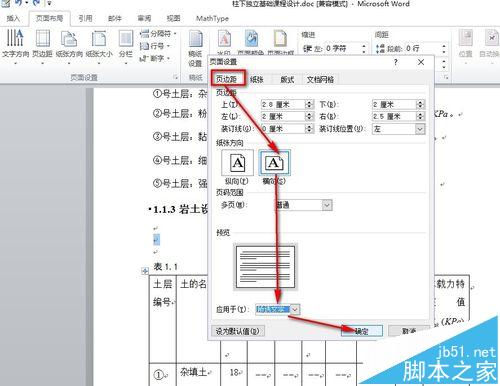Select the 横向 landscape orientation icon
500x386 pixels.
[275, 163]
